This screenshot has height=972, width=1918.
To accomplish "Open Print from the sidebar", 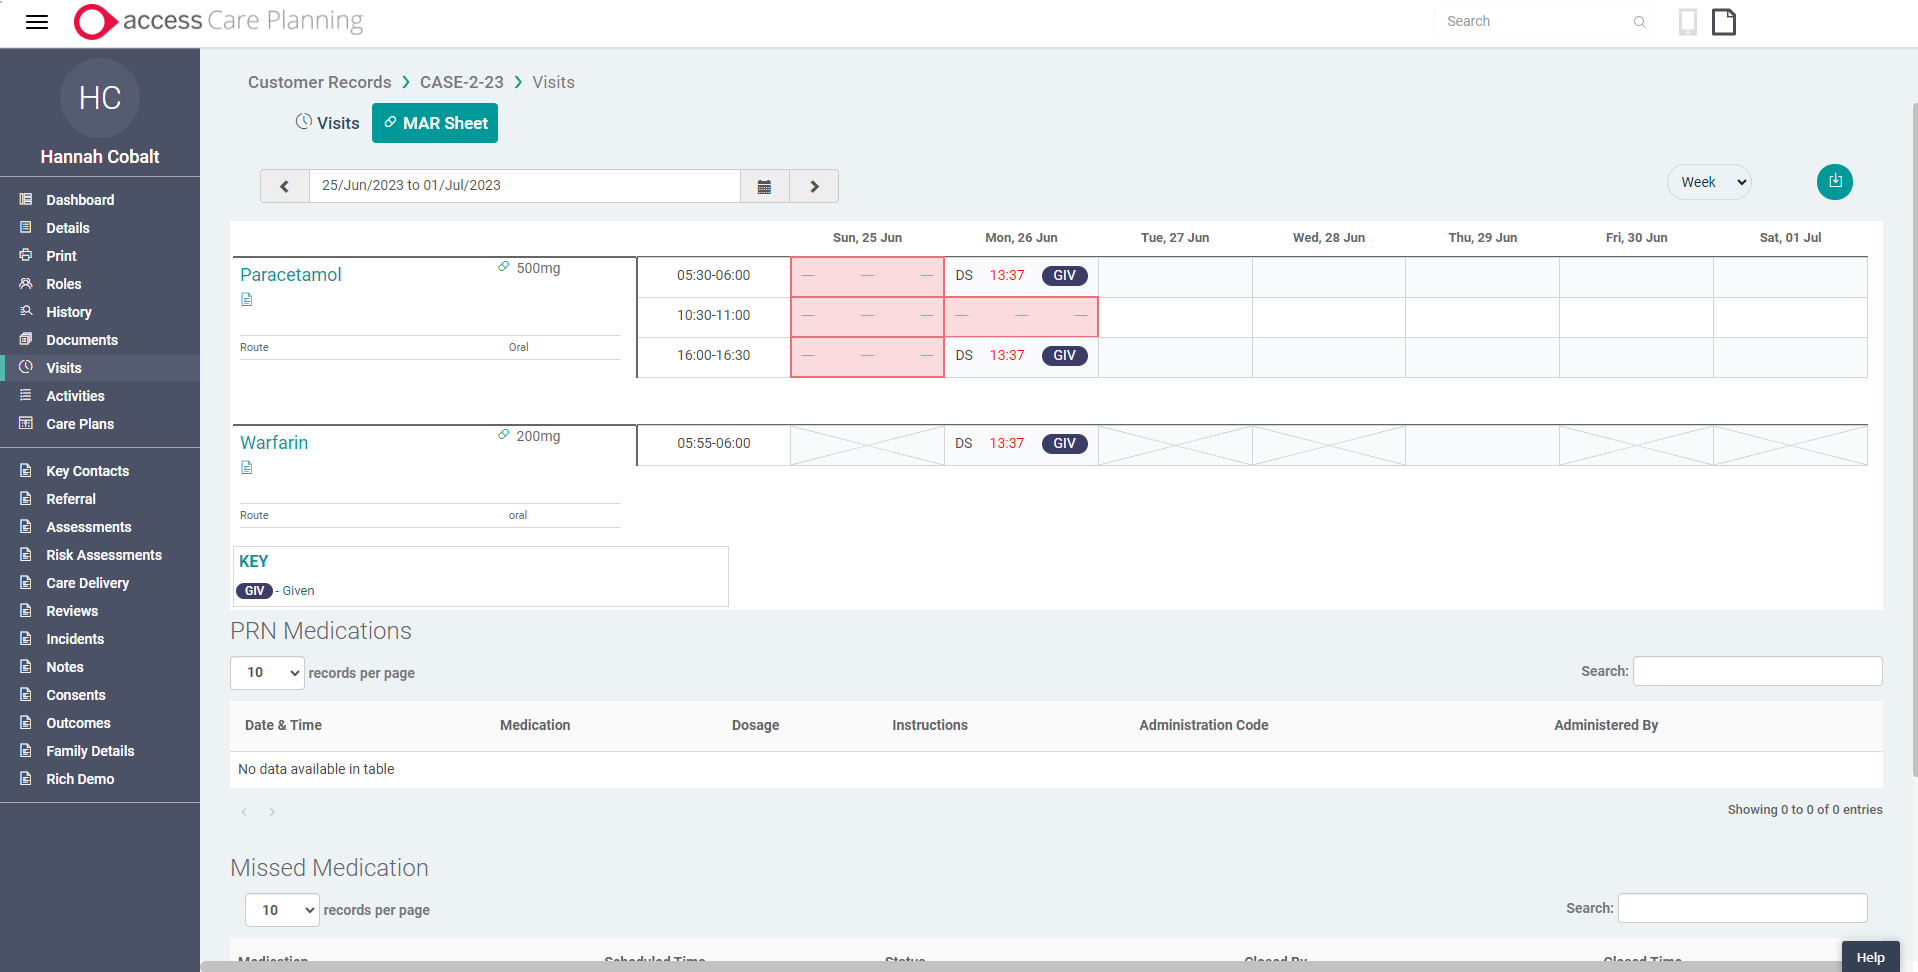I will point(60,255).
